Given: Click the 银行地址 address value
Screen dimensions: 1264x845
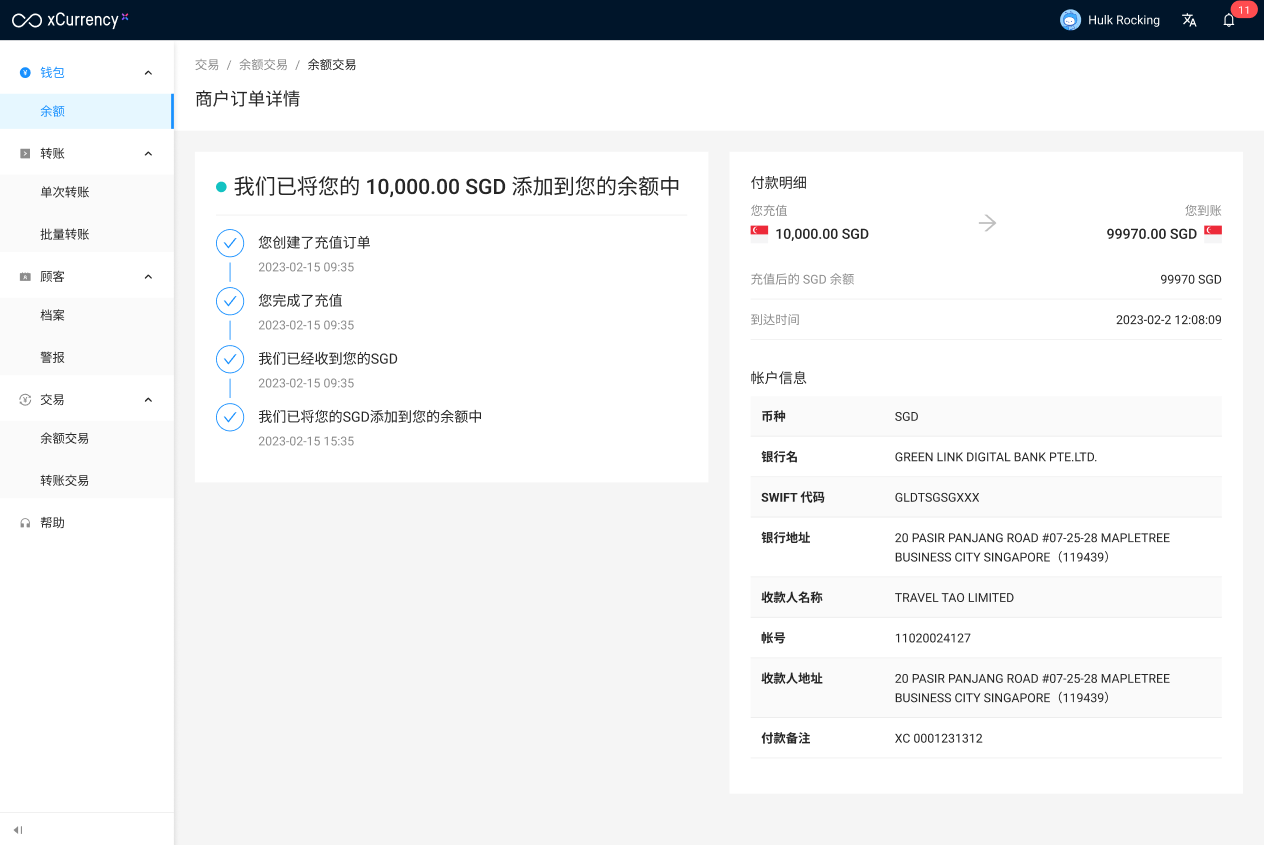Looking at the screenshot, I should 1032,548.
